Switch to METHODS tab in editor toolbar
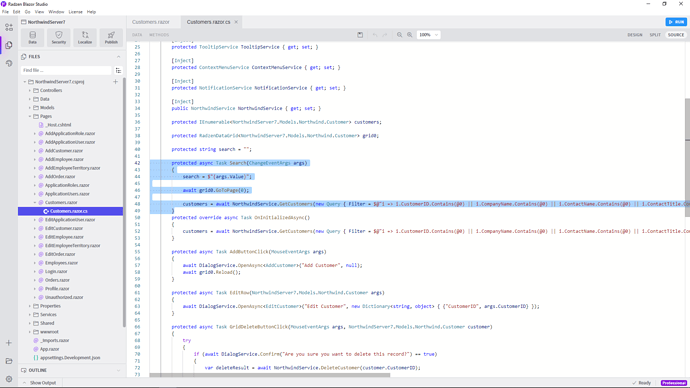This screenshot has width=690, height=388. coord(159,35)
